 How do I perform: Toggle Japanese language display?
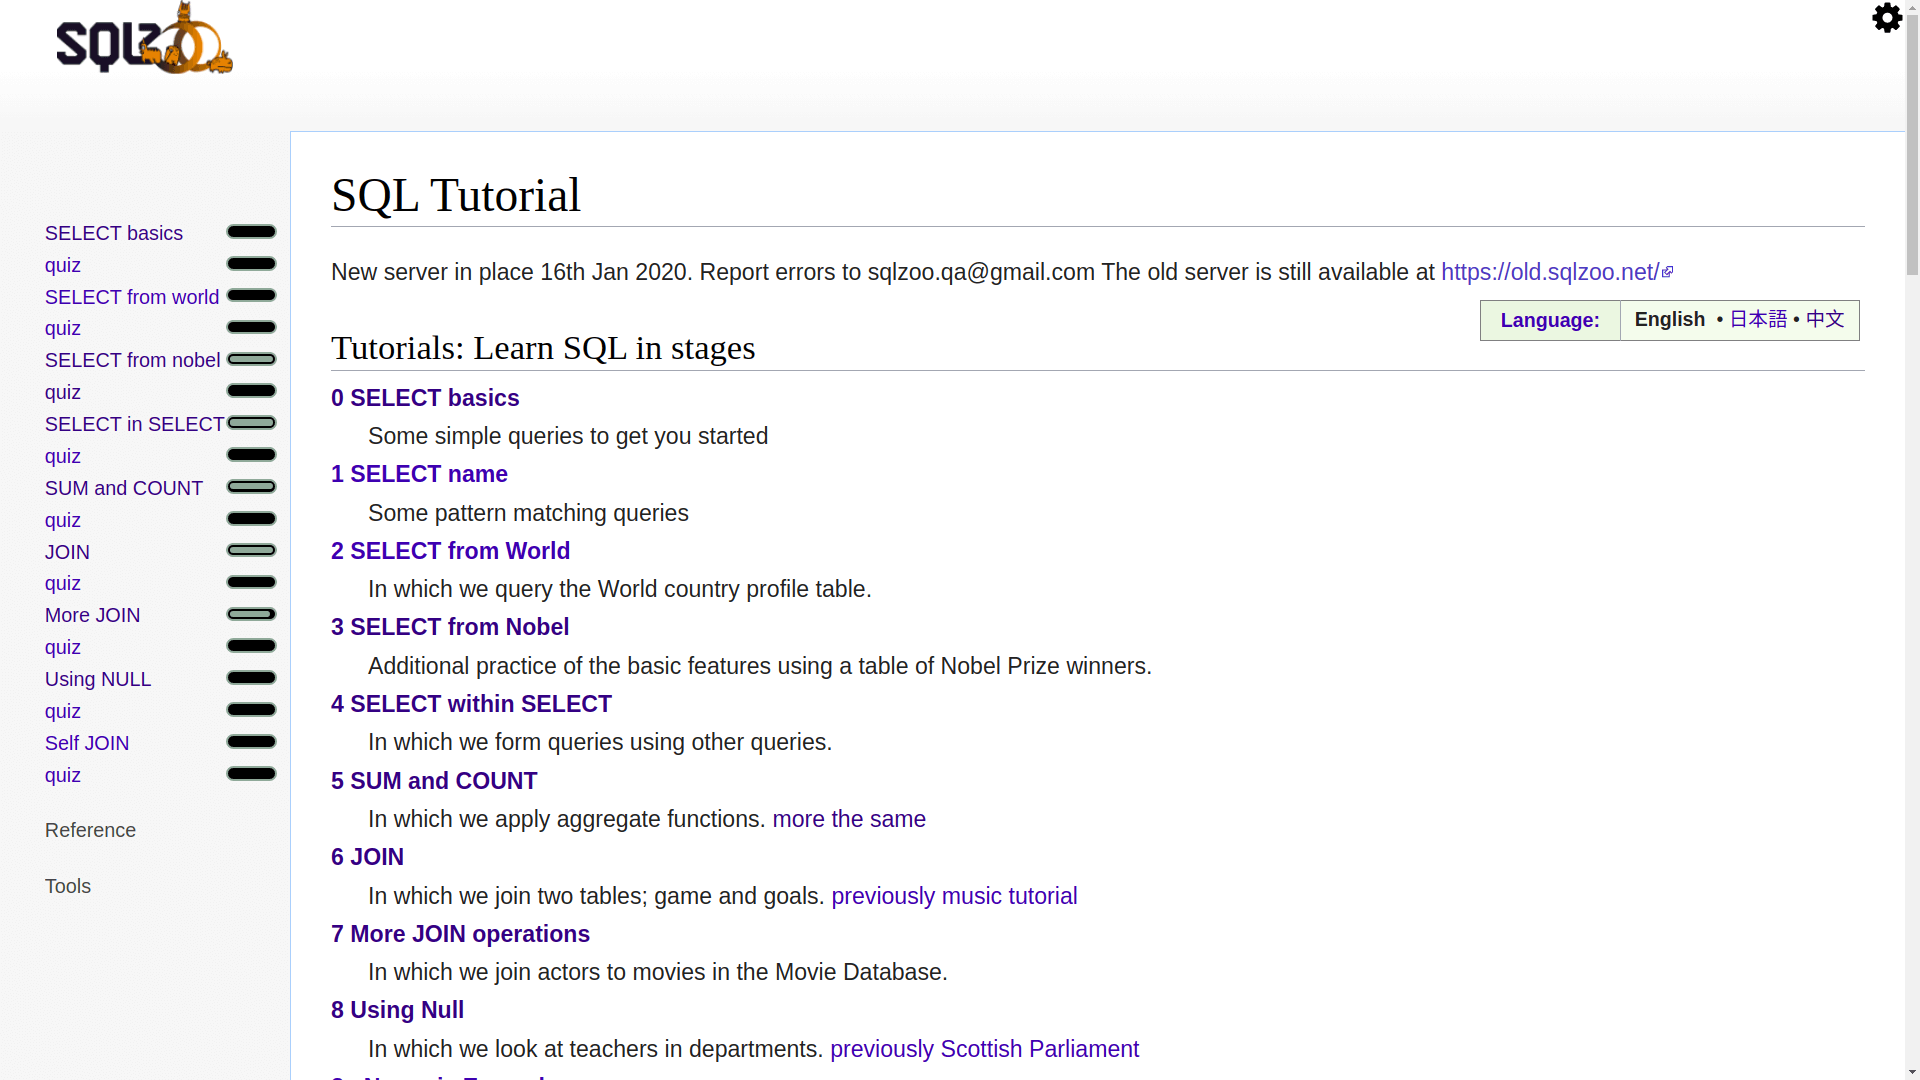pos(1758,319)
